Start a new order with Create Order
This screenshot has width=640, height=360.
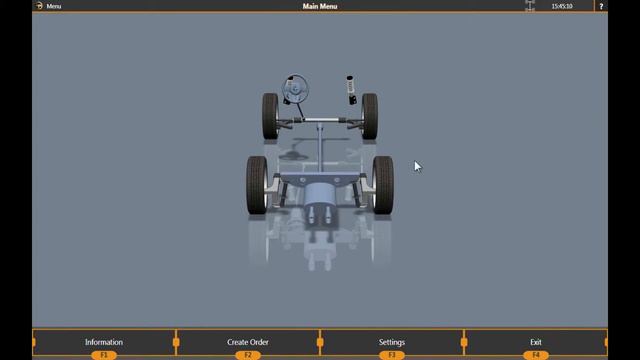coord(248,342)
